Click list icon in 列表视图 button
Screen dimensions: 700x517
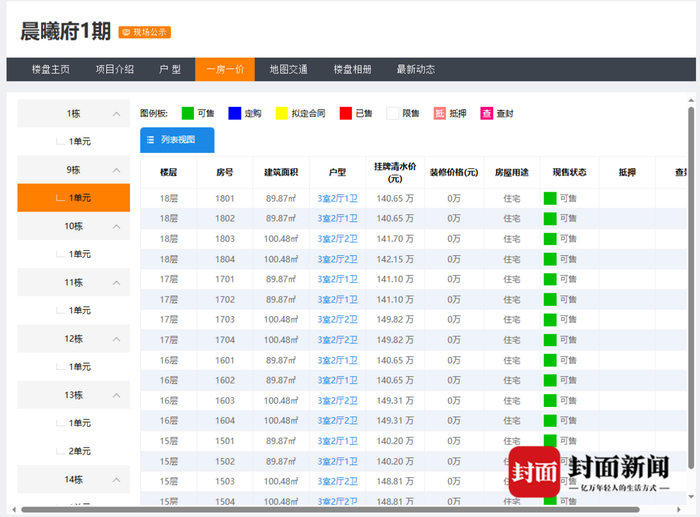pos(150,140)
